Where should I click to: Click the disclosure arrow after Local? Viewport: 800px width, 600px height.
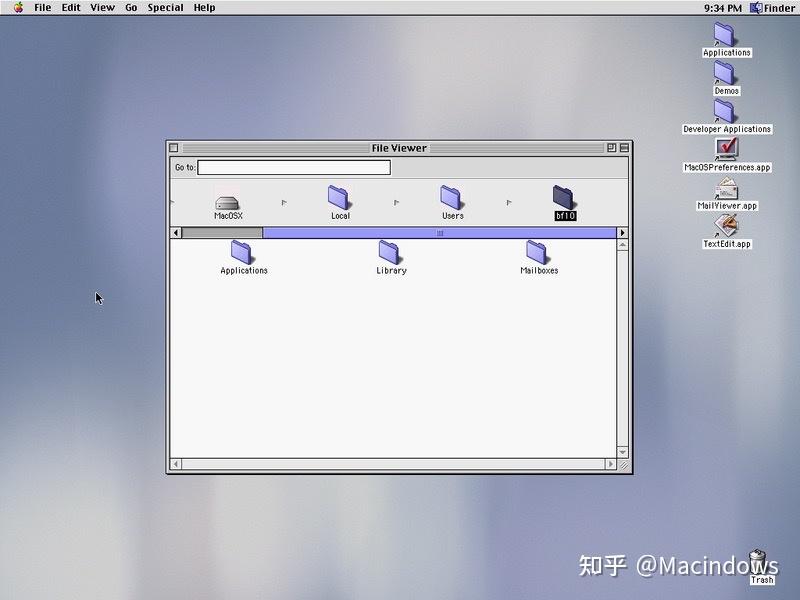click(397, 200)
